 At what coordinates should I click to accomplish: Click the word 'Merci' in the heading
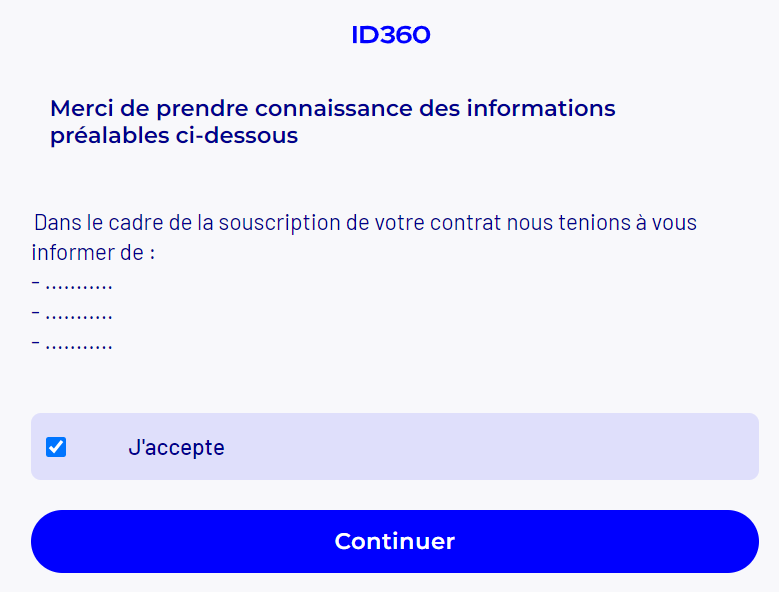81,108
